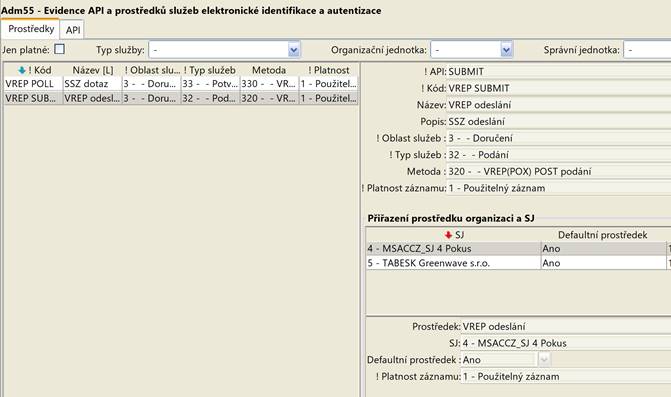The image size is (671, 397).
Task: Click the 33 - Potv... service type cell
Action: tap(210, 84)
